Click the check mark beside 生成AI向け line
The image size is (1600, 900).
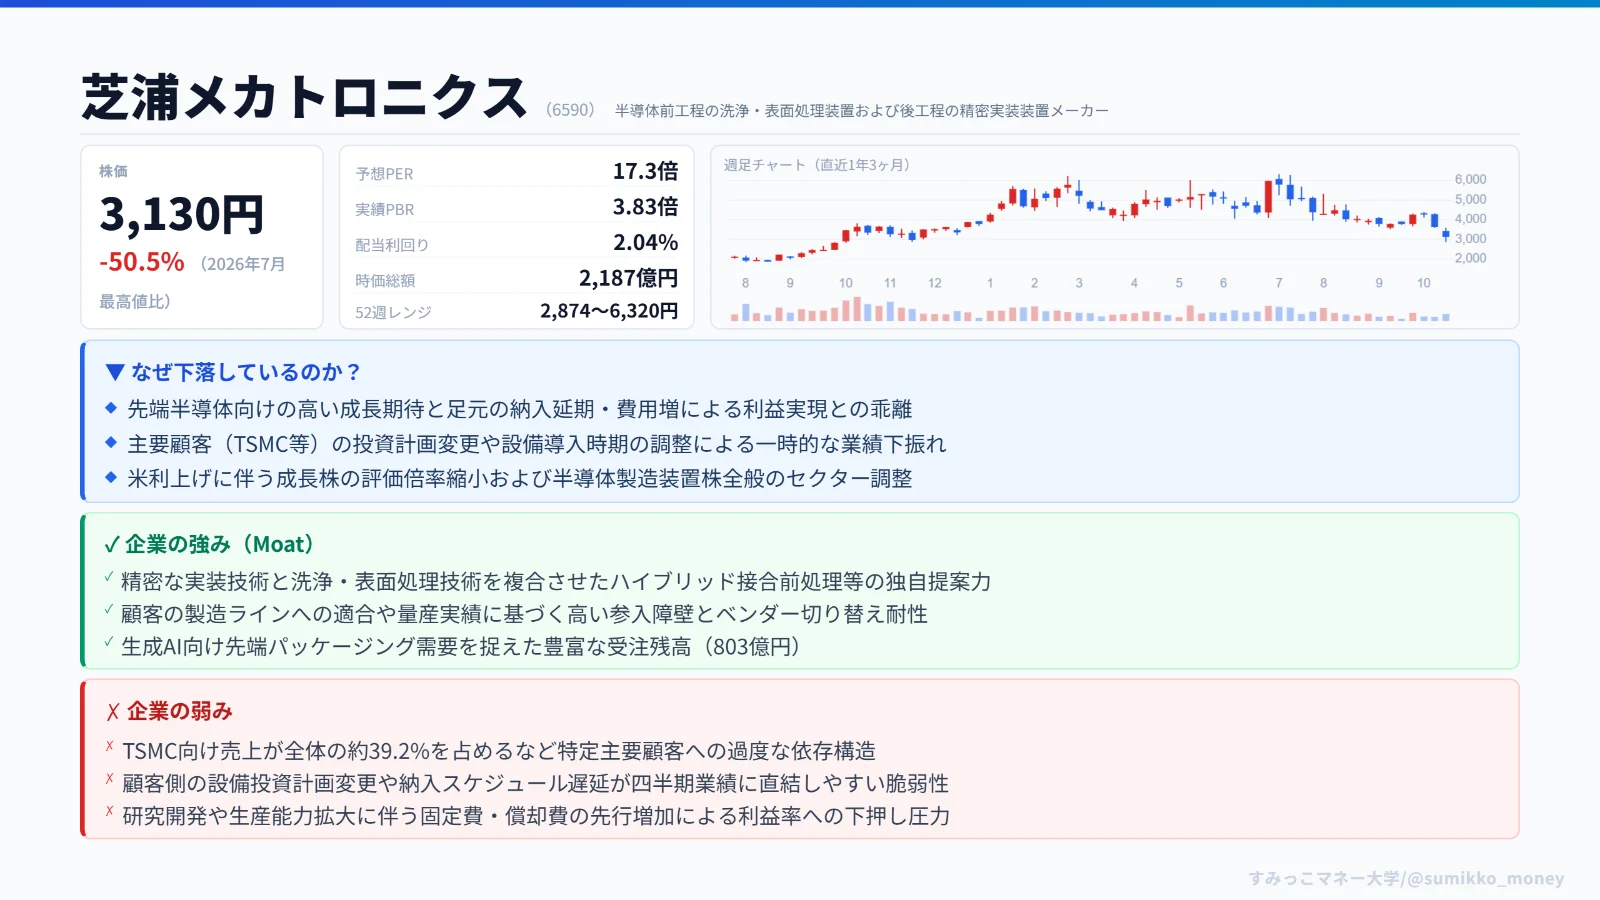[x=109, y=642]
